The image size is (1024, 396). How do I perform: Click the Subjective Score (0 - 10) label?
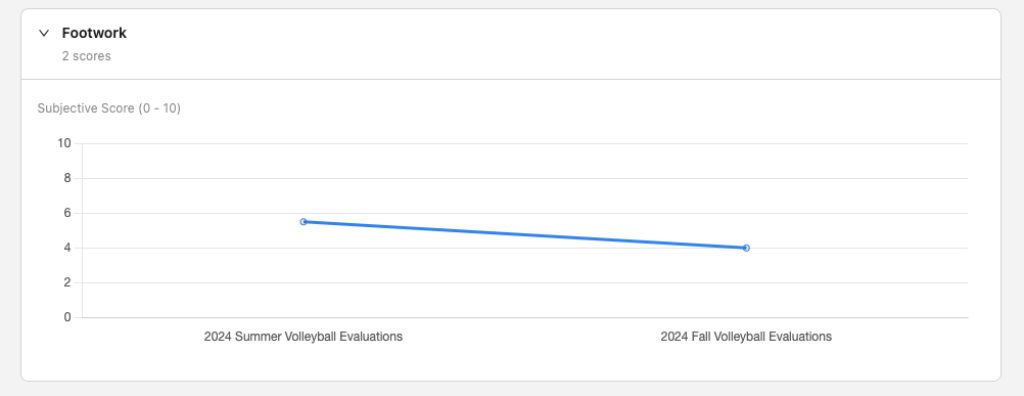109,108
